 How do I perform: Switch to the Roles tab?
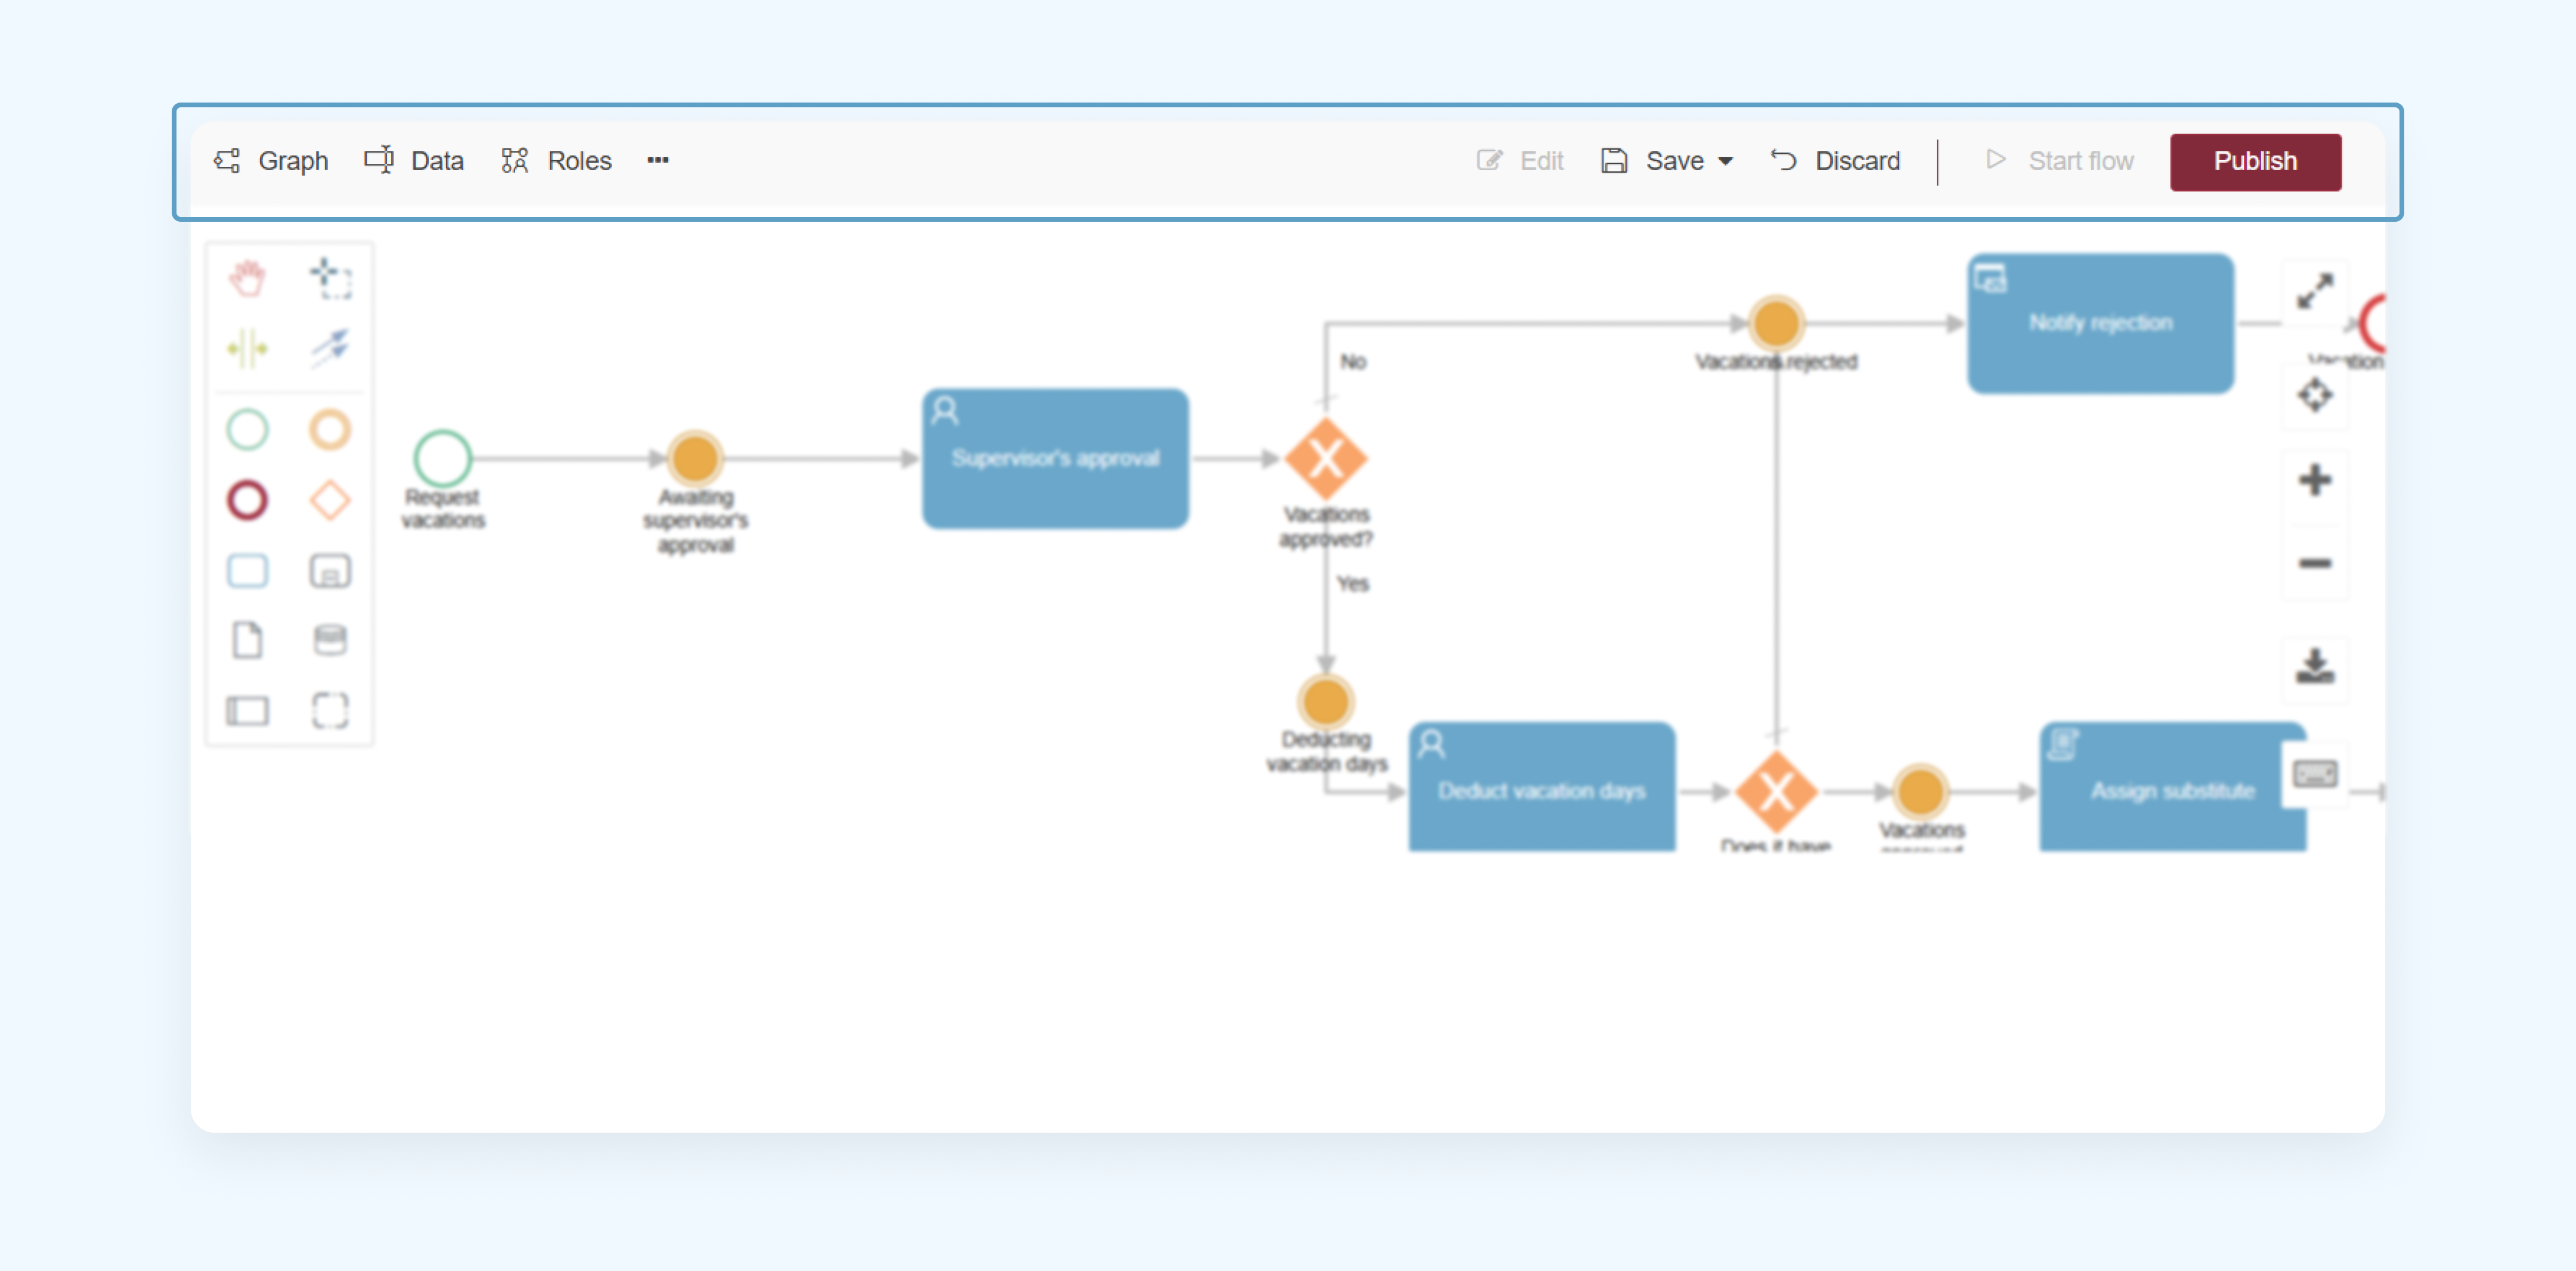556,160
